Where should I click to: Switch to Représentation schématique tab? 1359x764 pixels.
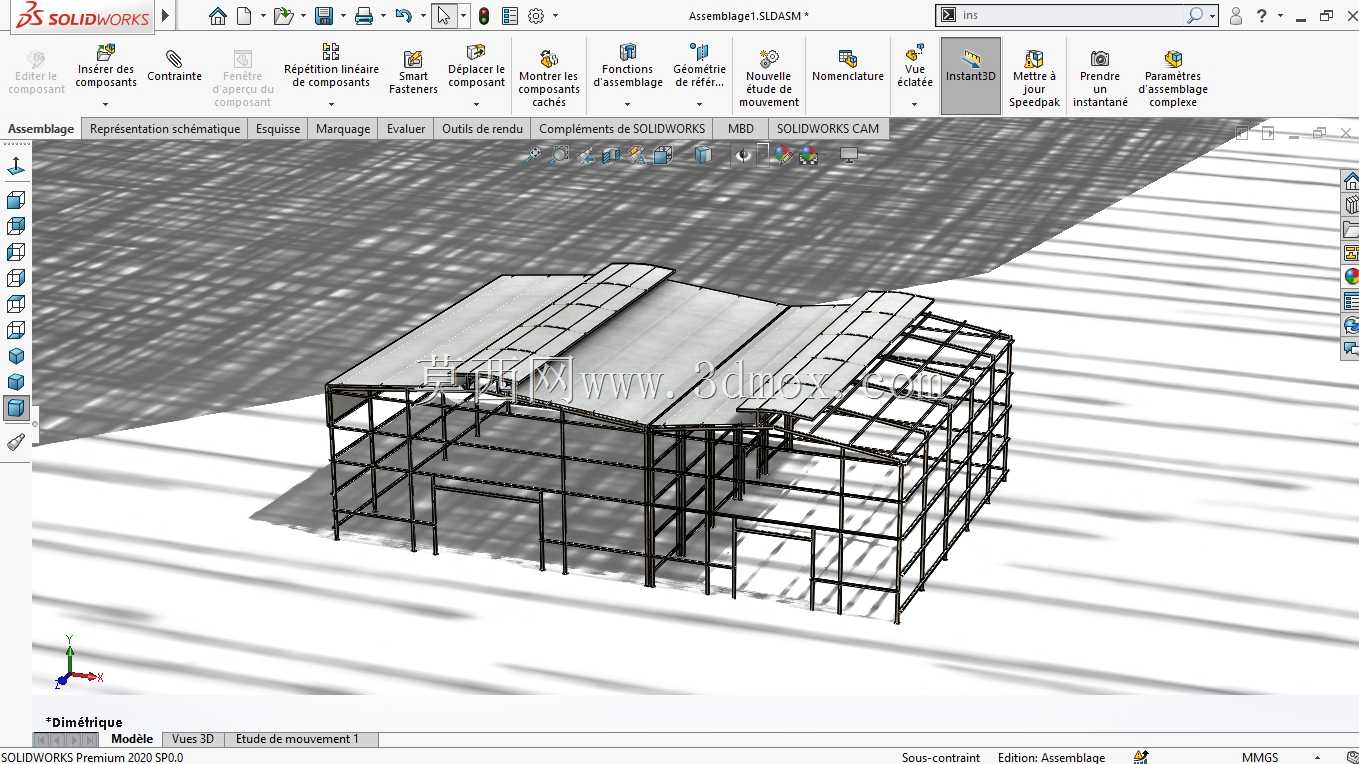165,129
